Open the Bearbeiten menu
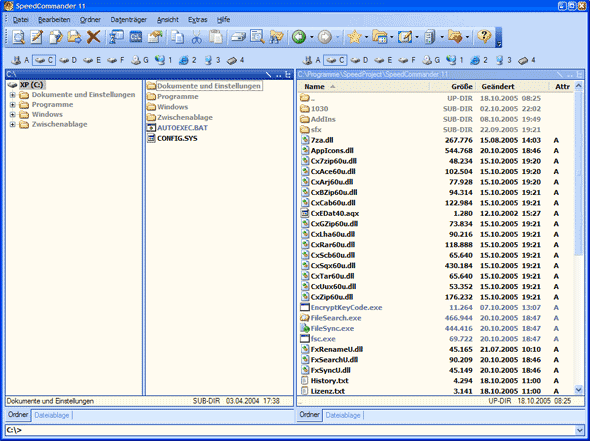The width and height of the screenshot is (590, 441). click(54, 20)
